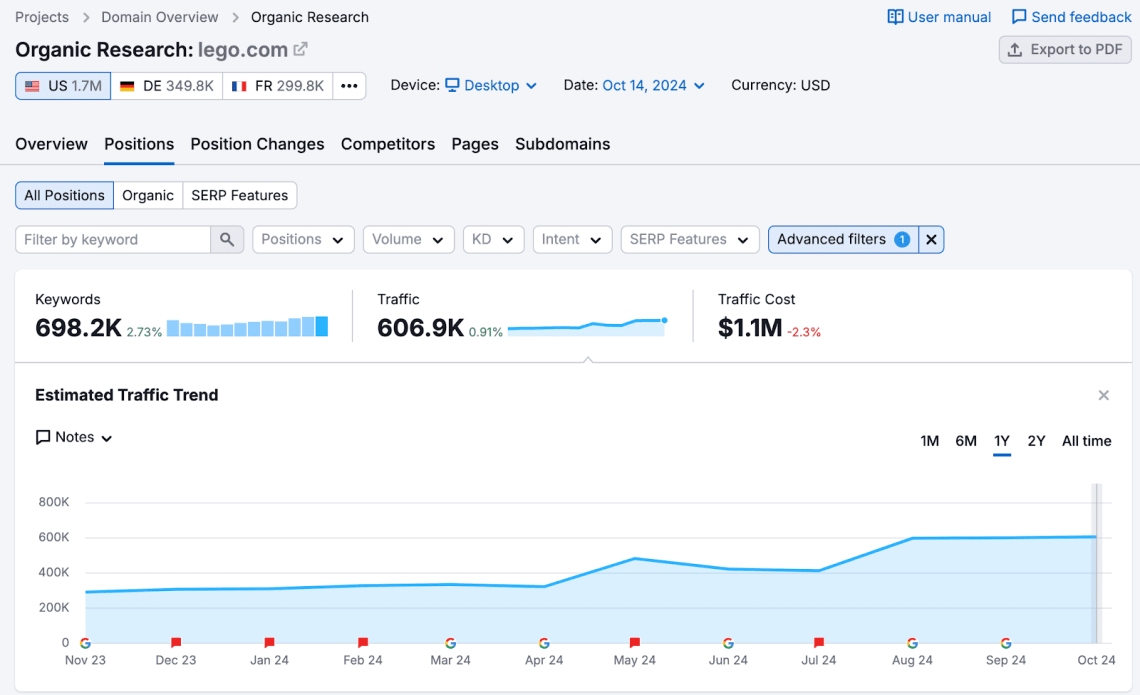The image size is (1140, 695).
Task: Select All Positions filter
Action: point(64,195)
